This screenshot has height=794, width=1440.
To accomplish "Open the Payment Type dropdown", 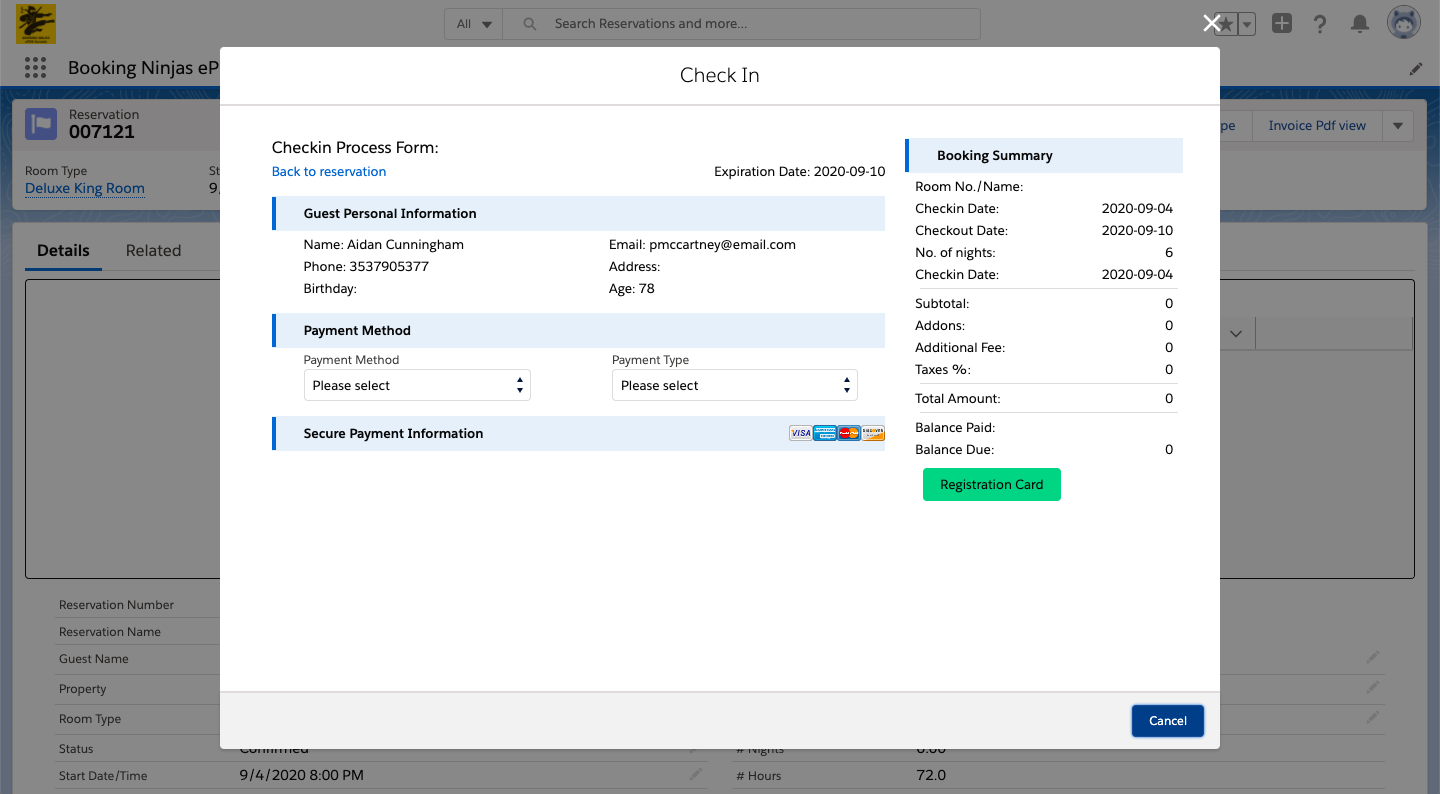I will coord(735,385).
